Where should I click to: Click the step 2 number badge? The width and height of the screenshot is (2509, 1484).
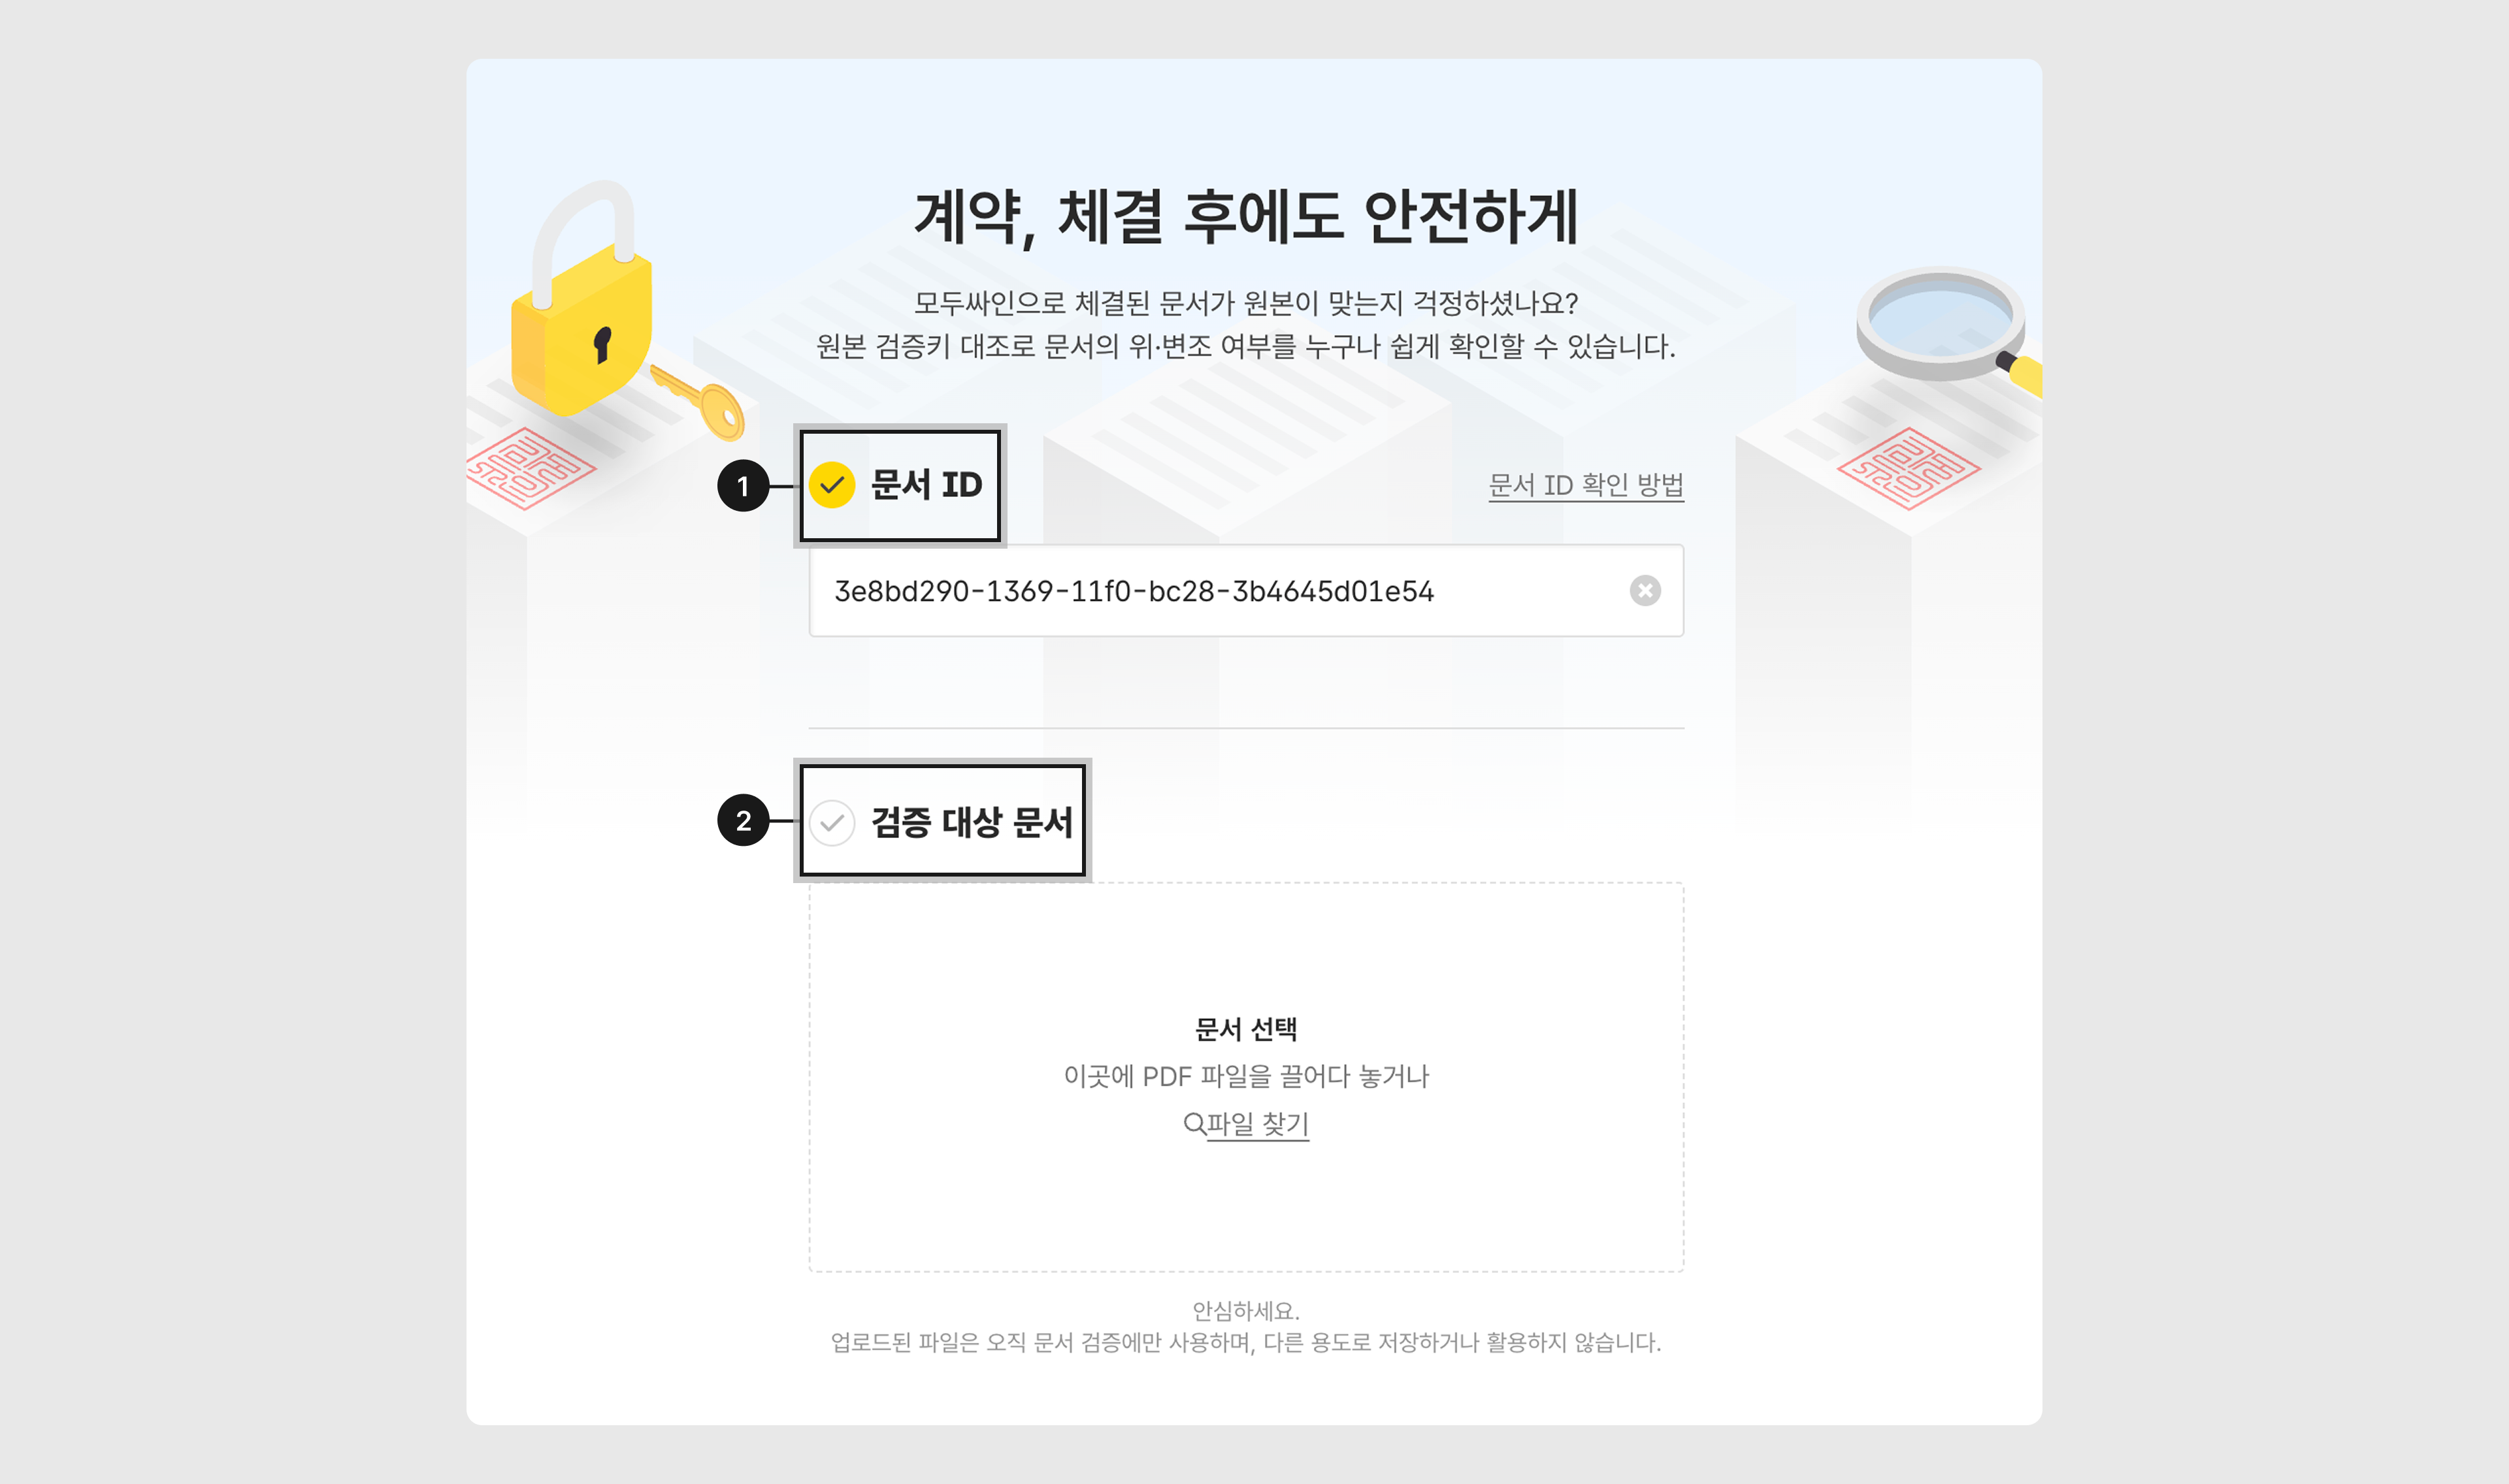pos(743,821)
